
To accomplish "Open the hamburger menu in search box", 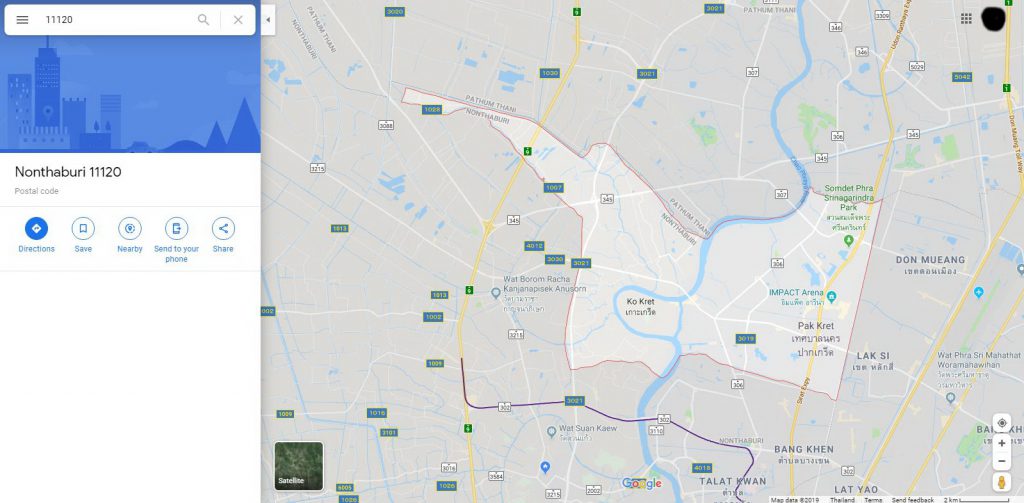I will click(x=22, y=20).
